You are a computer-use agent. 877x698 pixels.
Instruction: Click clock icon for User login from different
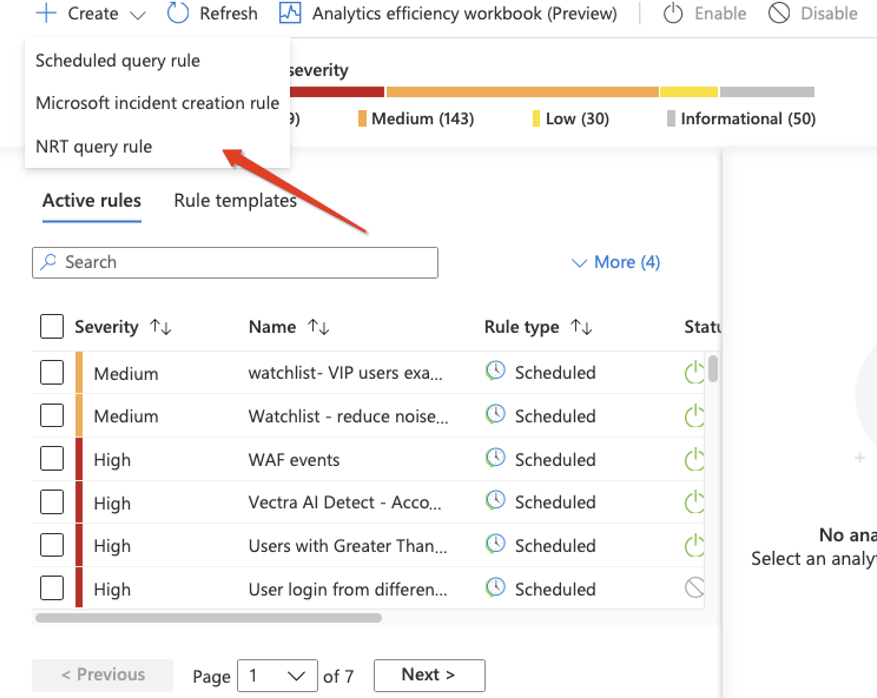click(495, 588)
